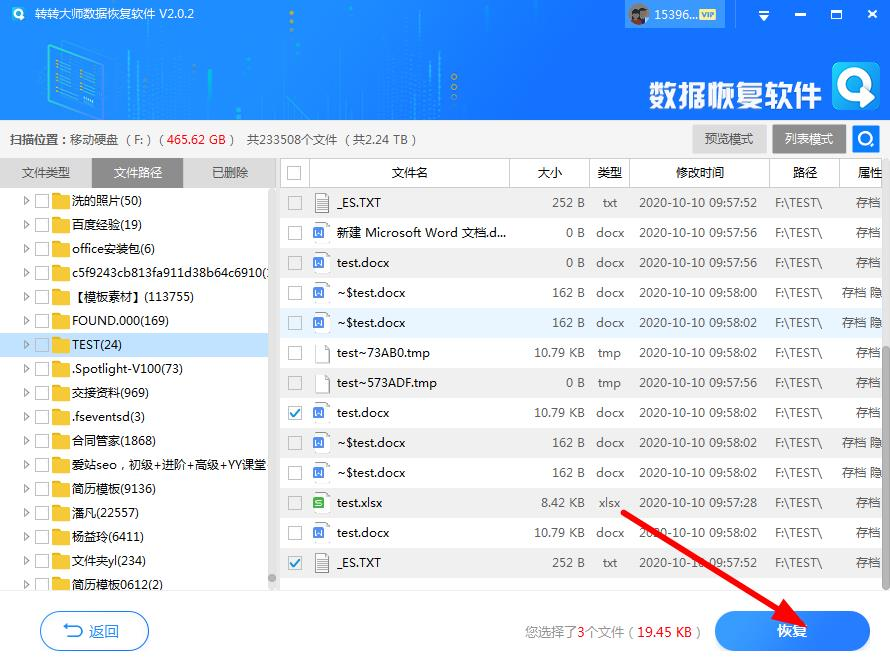Click the 返回 back button
890x671 pixels.
94,631
